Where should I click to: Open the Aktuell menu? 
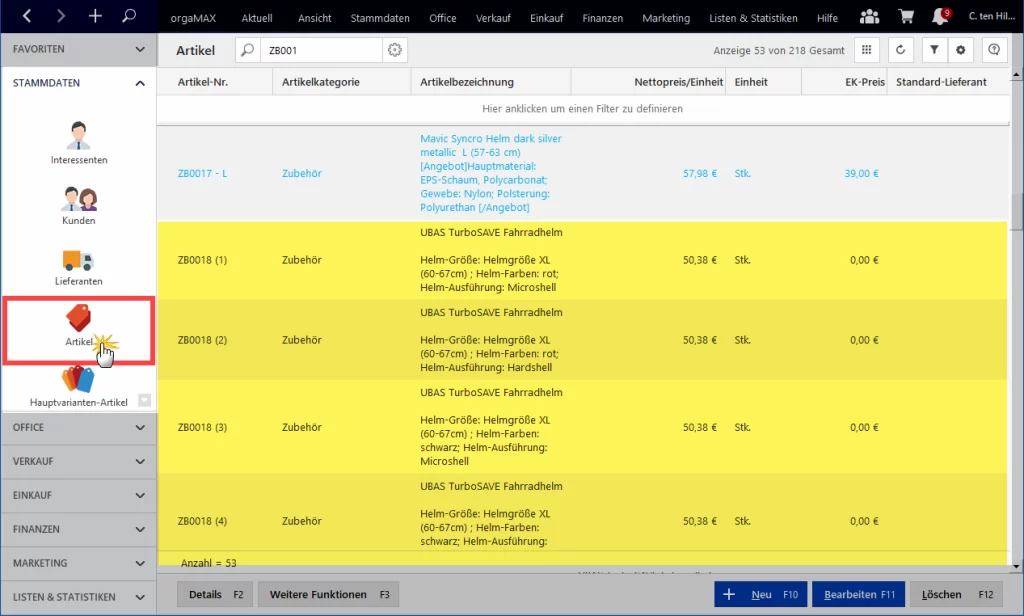coord(257,18)
